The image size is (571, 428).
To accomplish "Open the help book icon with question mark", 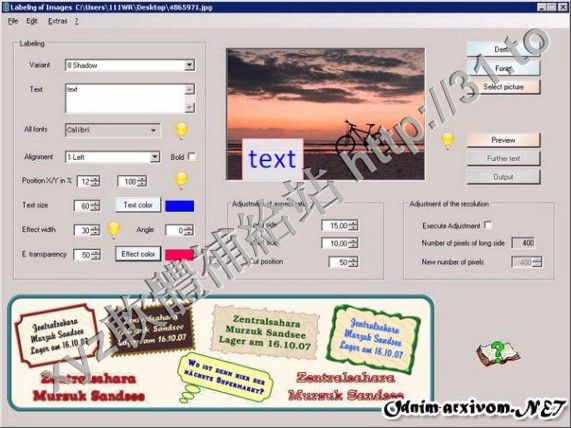I will tap(498, 353).
